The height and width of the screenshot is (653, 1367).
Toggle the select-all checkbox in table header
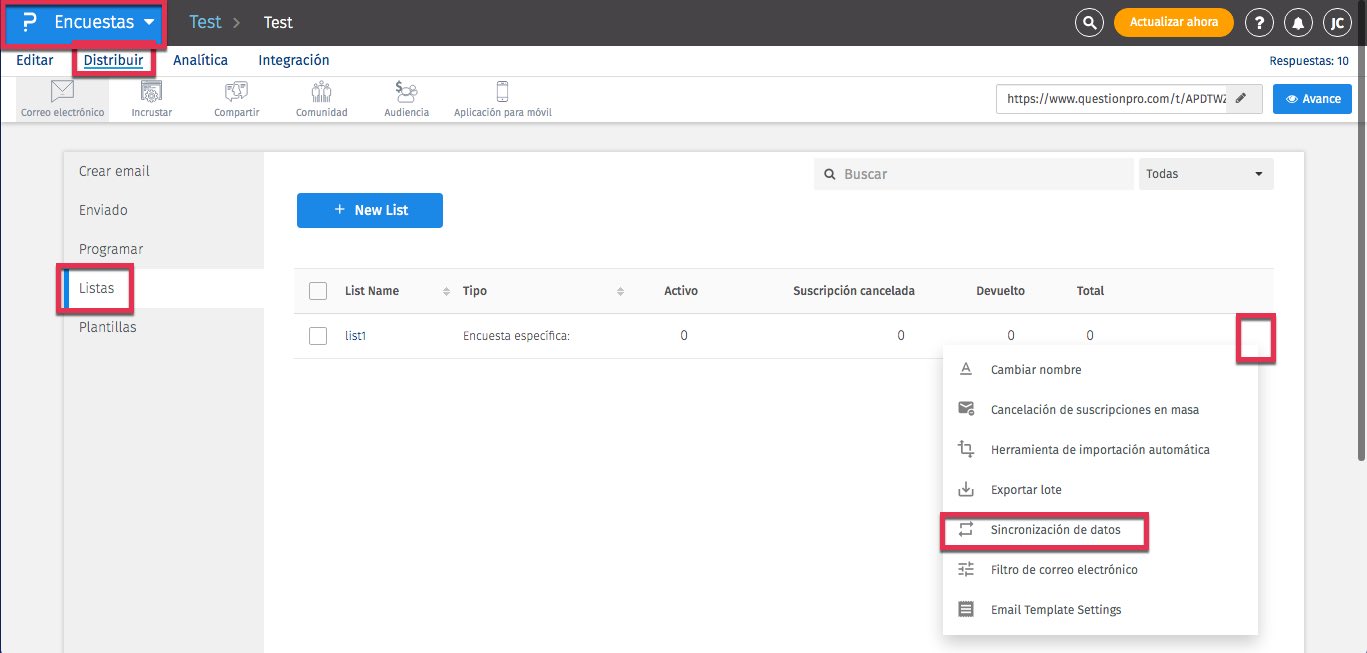[x=318, y=291]
